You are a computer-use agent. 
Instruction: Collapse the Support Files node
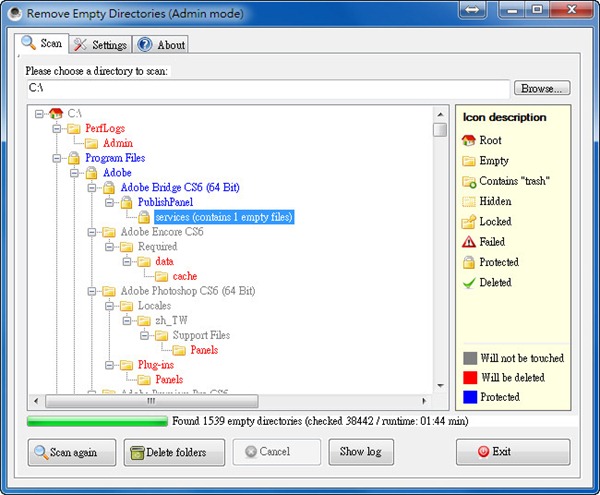pos(145,335)
